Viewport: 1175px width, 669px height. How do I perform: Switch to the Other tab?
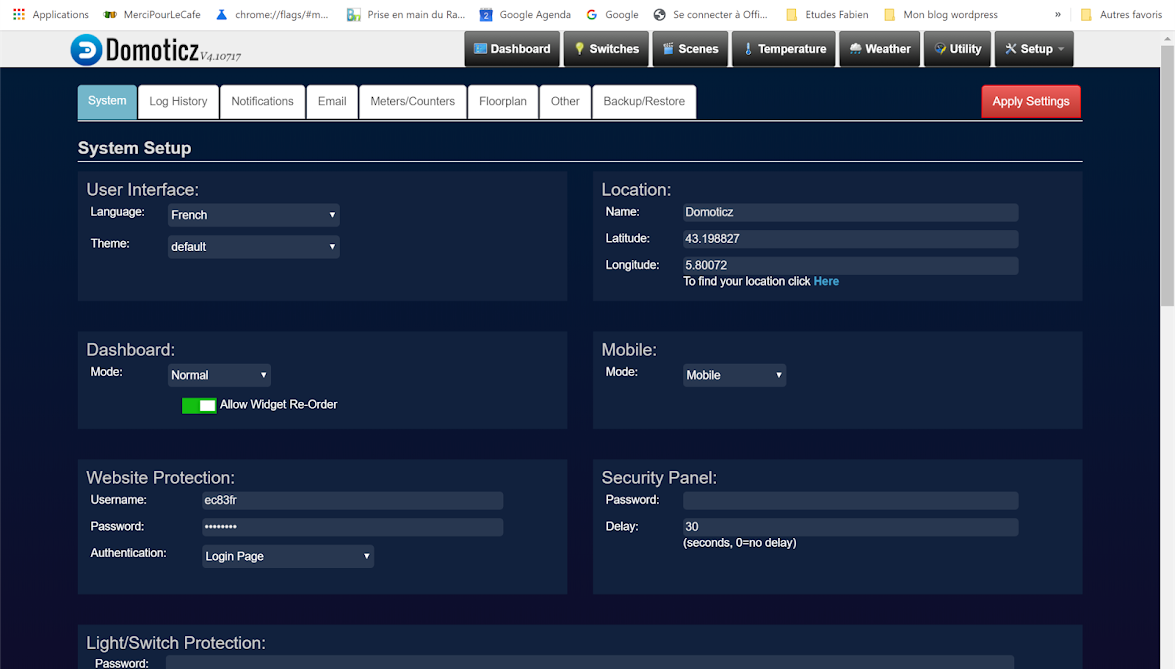pyautogui.click(x=565, y=102)
